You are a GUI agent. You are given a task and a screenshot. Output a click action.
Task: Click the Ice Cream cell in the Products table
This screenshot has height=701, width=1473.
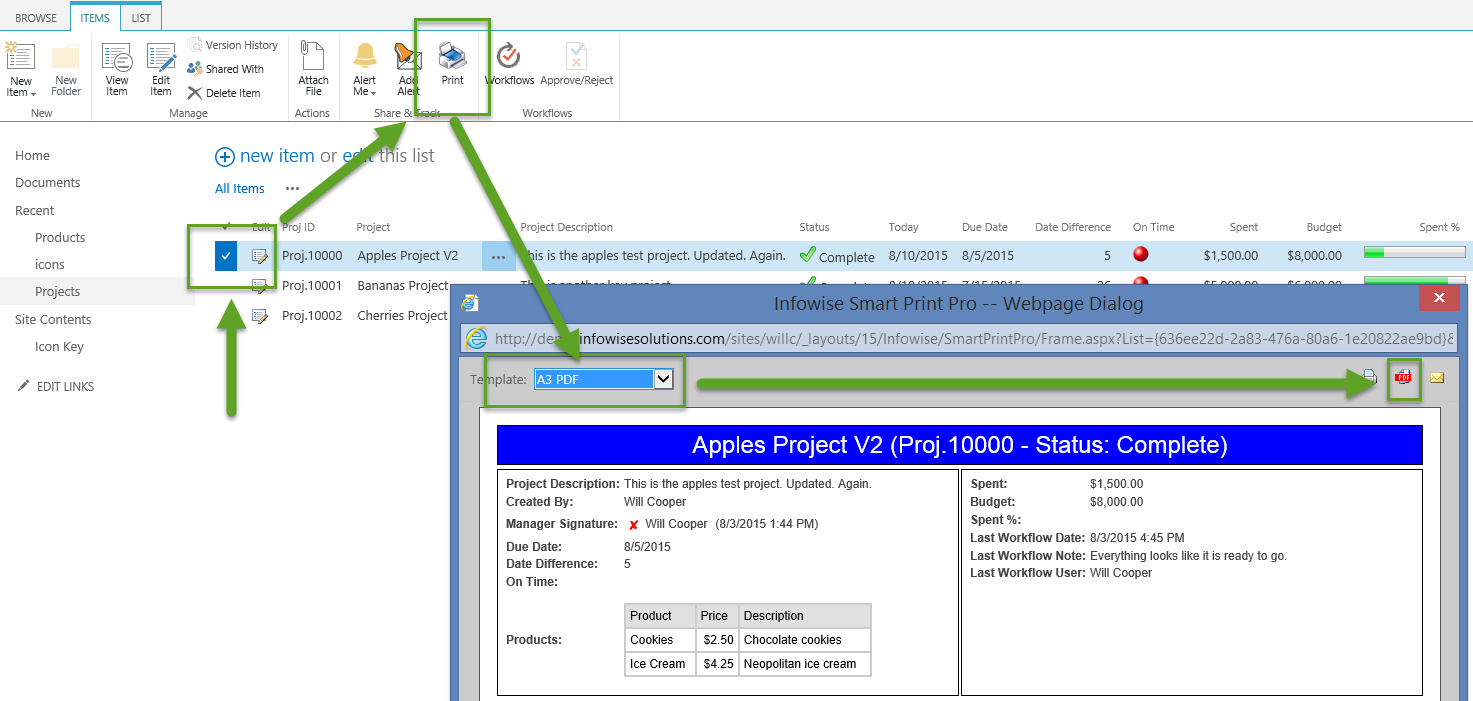pyautogui.click(x=658, y=664)
